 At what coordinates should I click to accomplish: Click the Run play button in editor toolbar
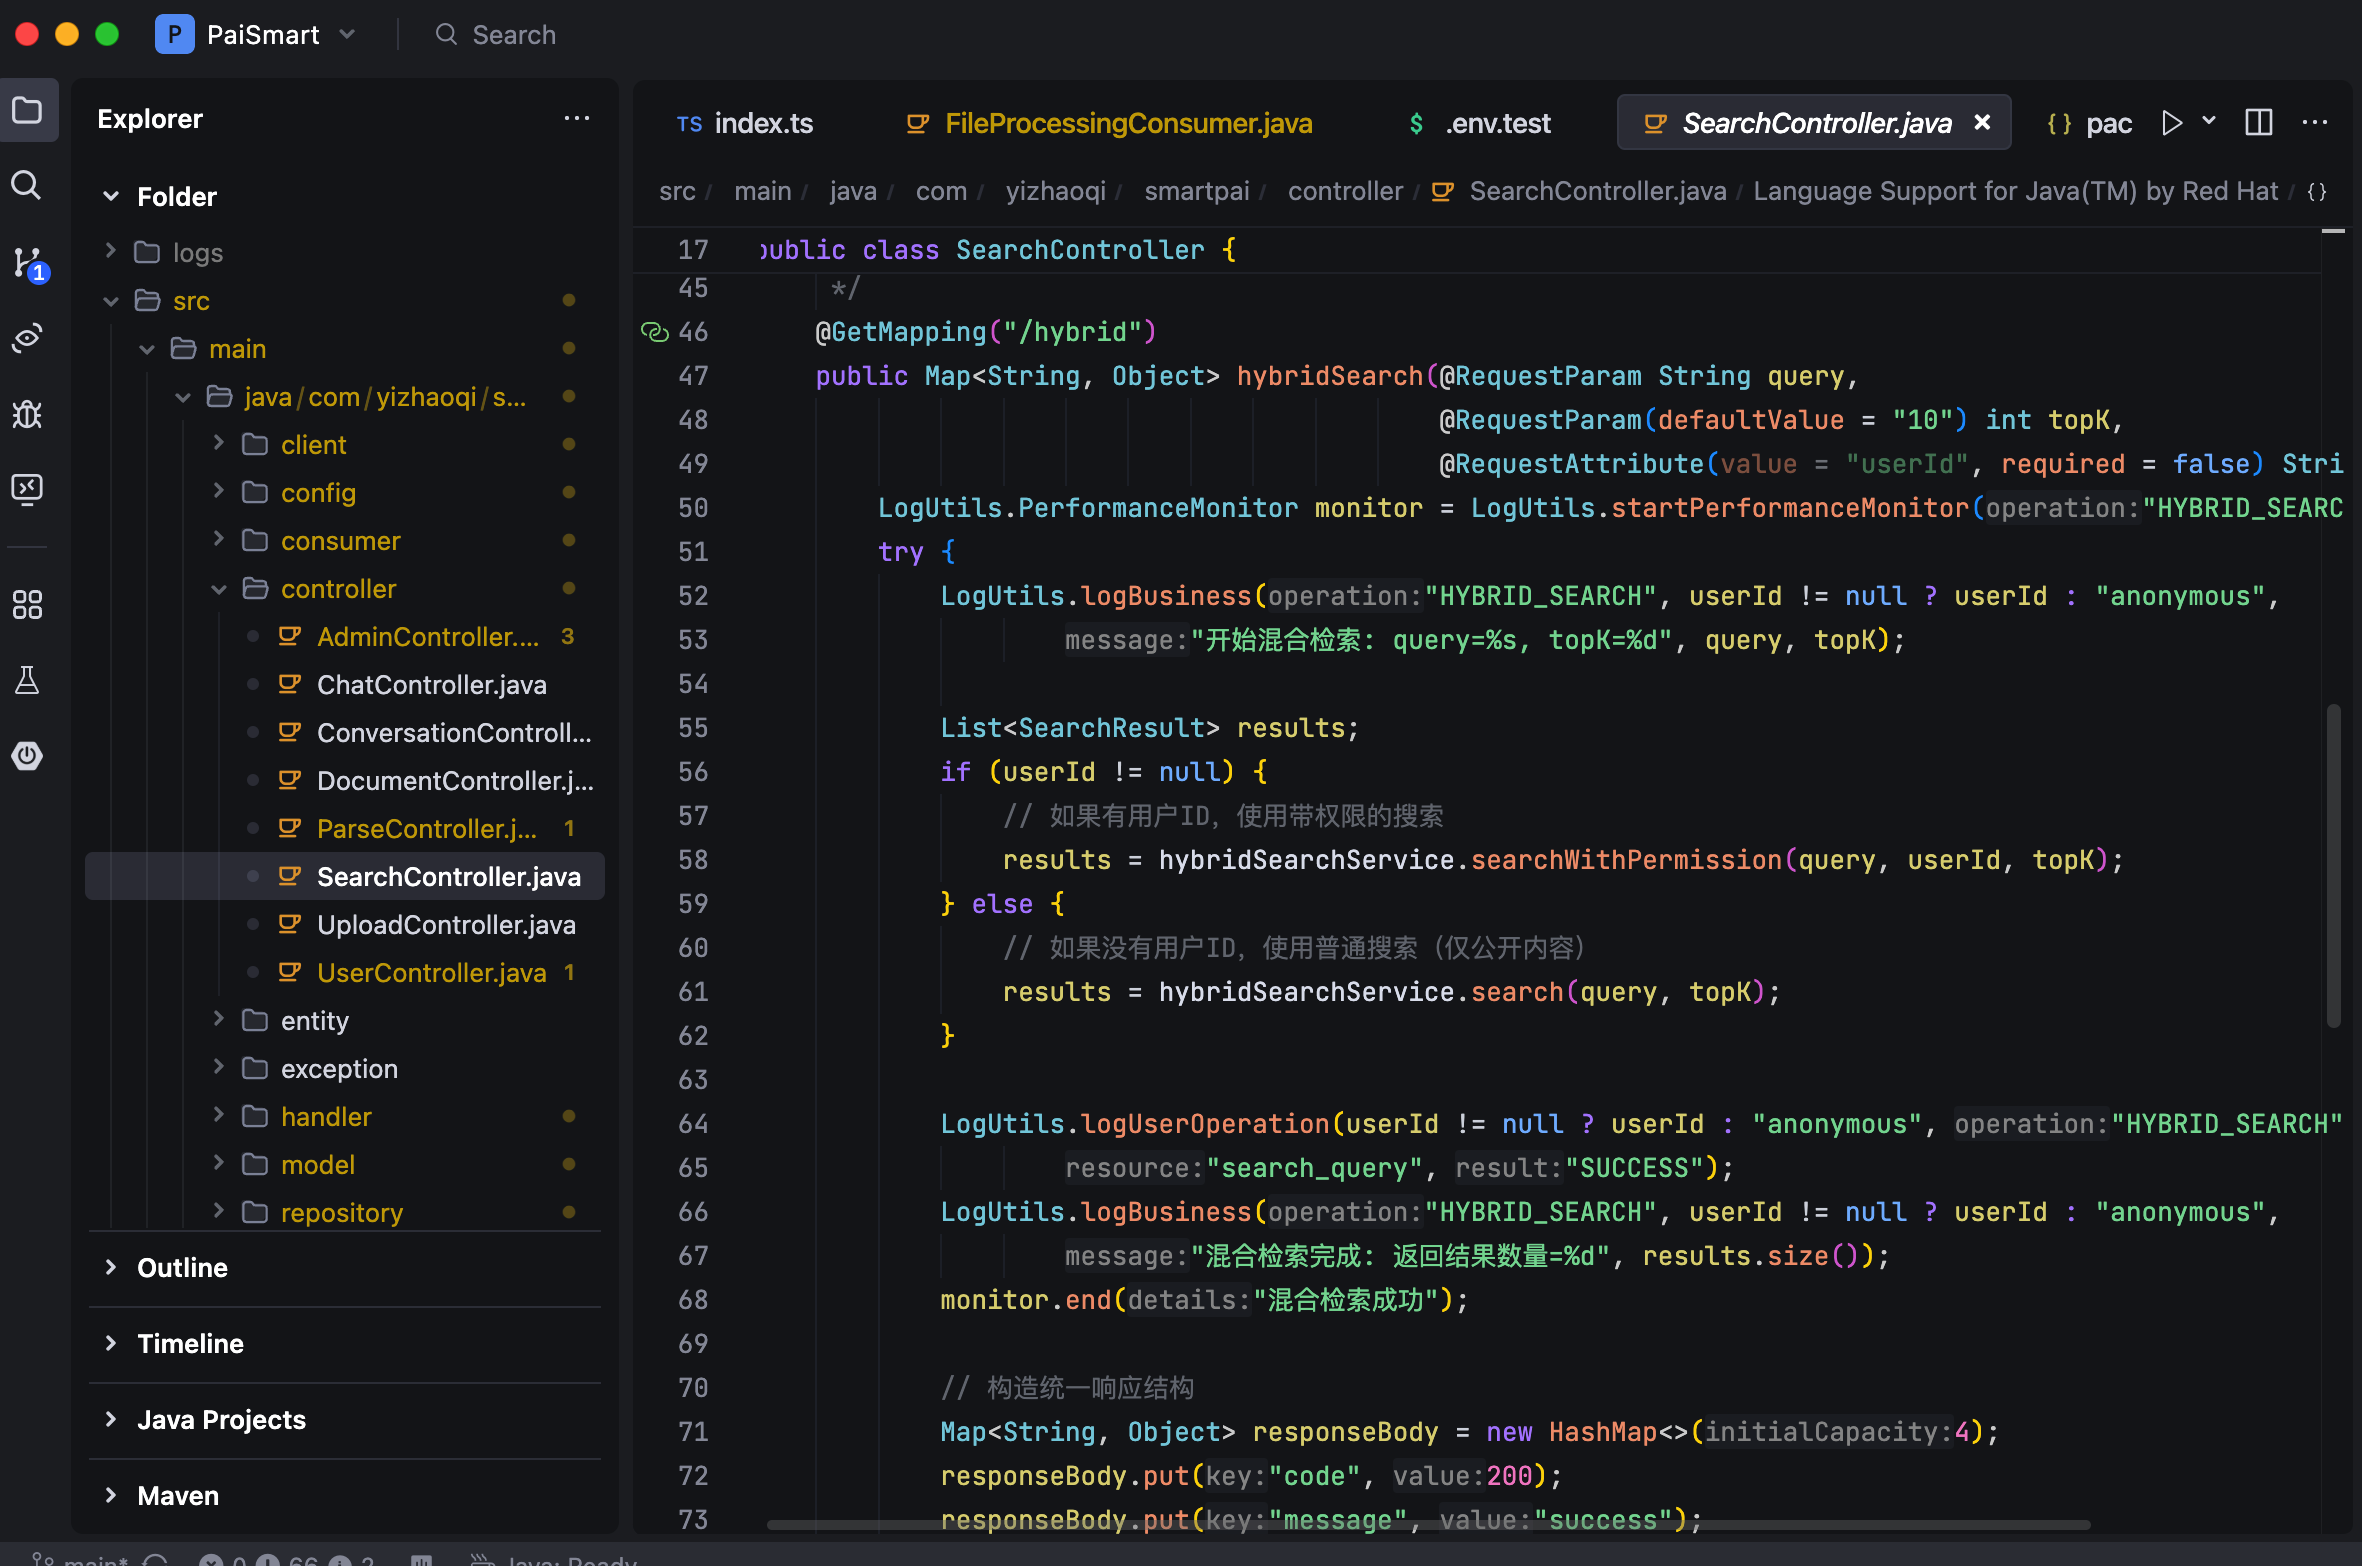coord(2171,123)
